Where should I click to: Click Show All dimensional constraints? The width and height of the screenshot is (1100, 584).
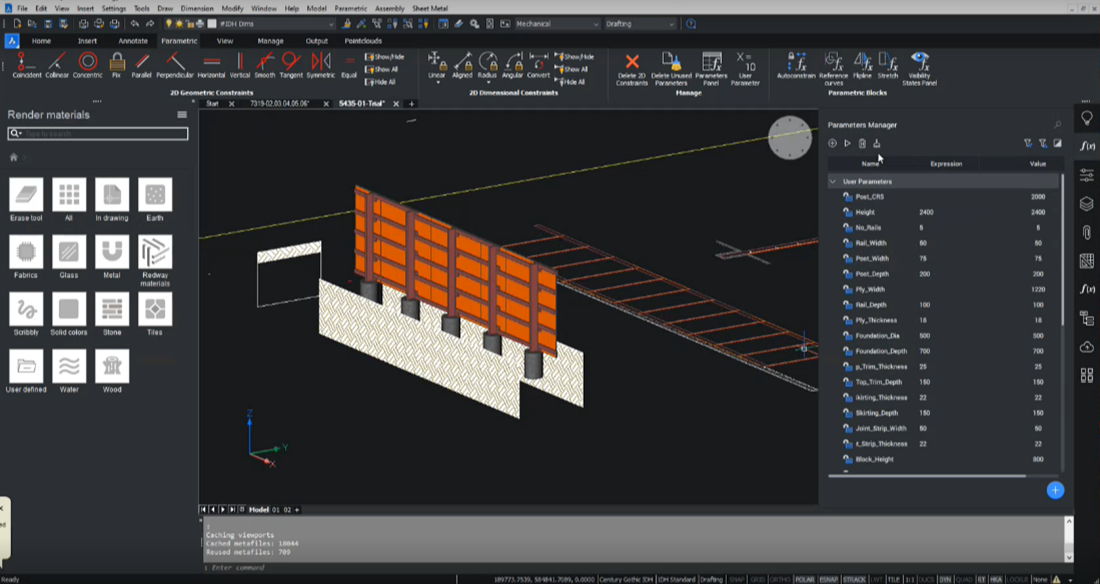pos(573,68)
